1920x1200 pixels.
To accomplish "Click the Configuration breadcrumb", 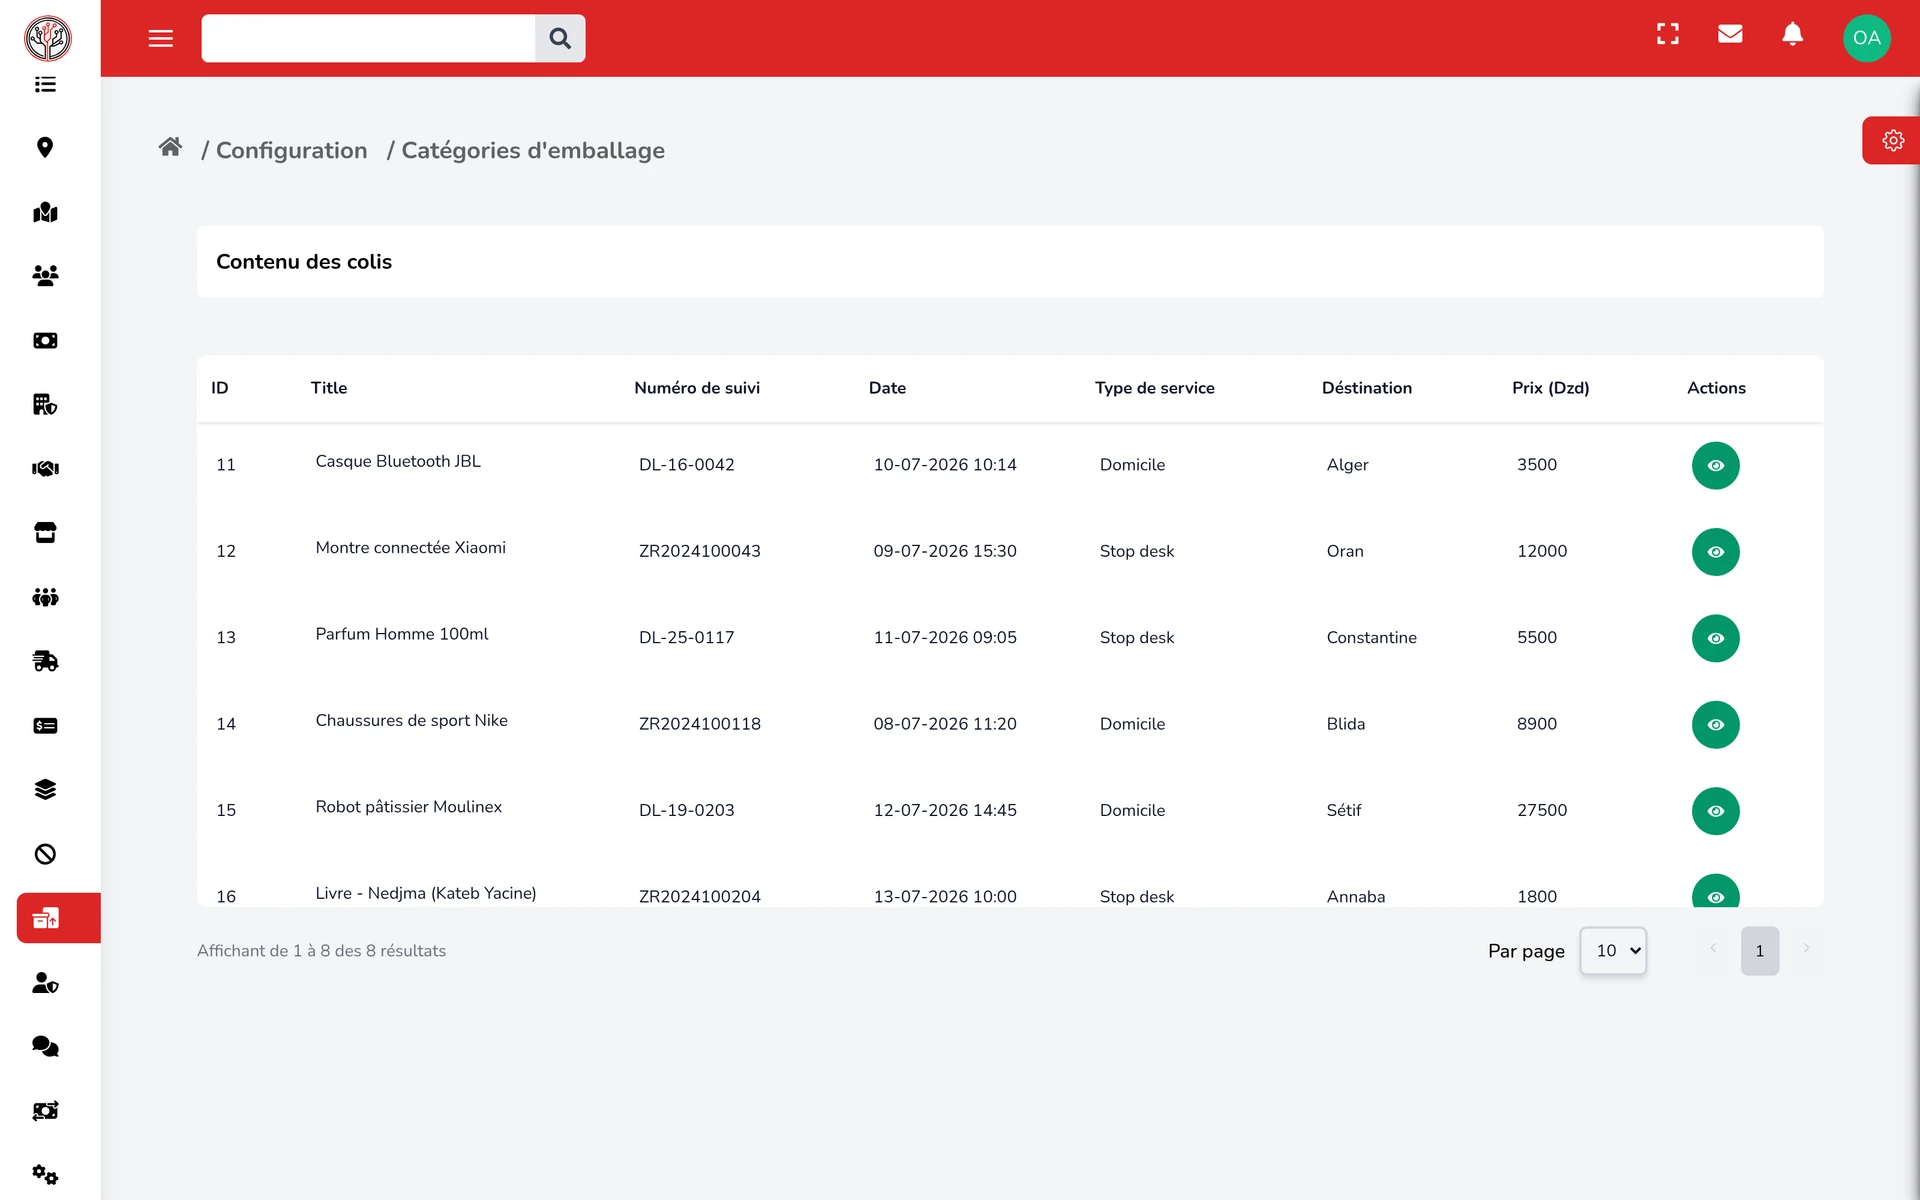I will point(291,150).
